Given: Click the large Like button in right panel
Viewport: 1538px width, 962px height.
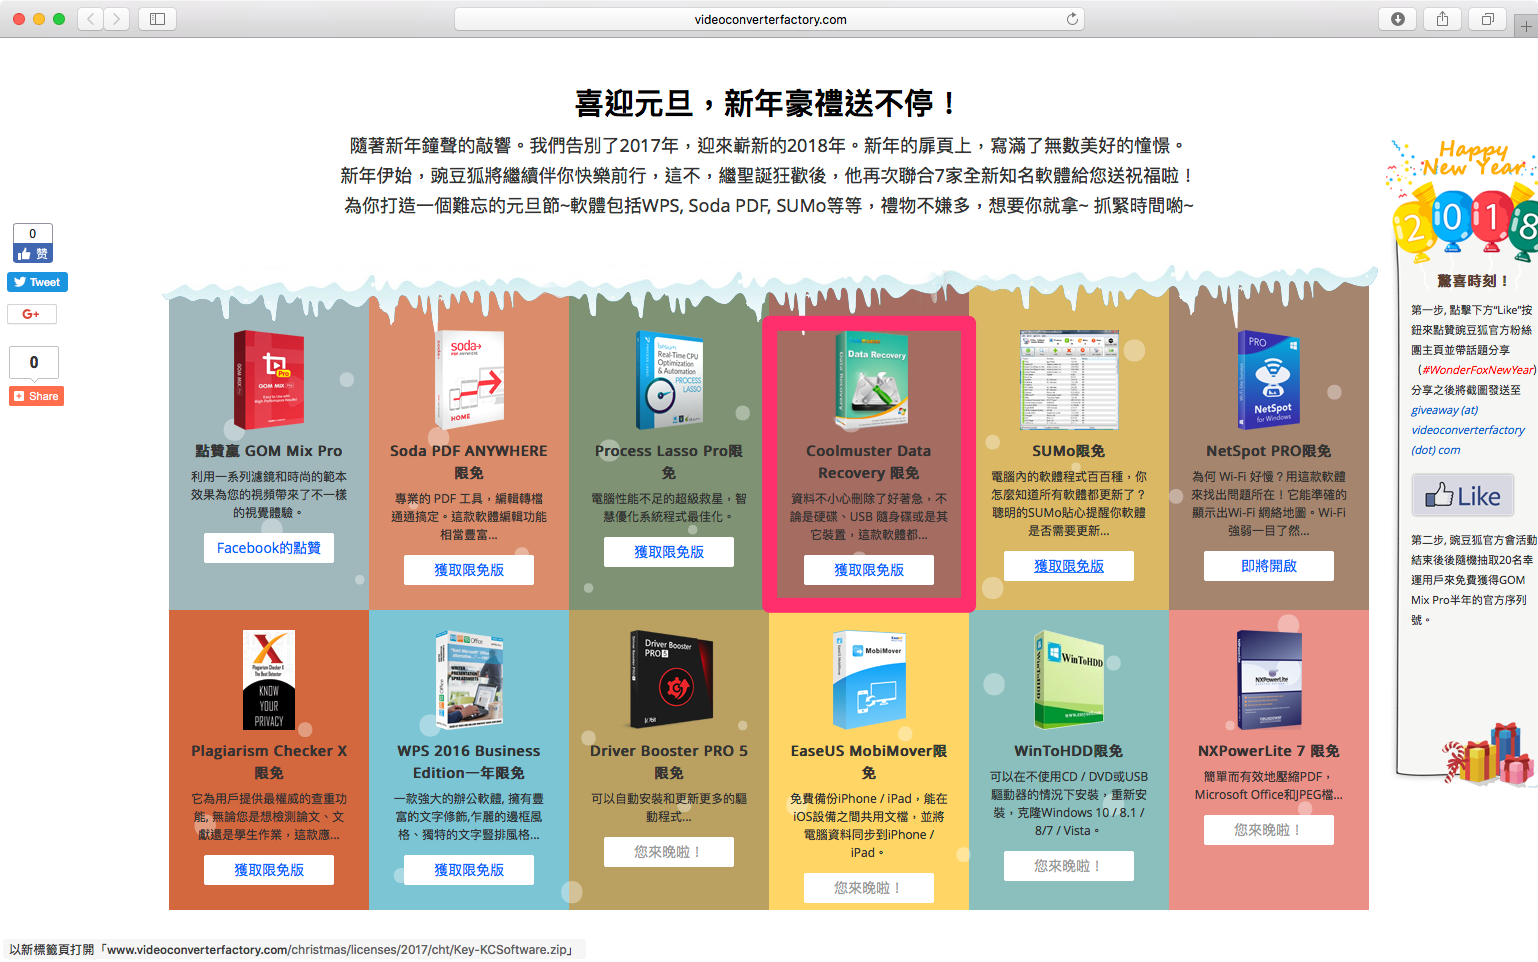Looking at the screenshot, I should pyautogui.click(x=1463, y=495).
